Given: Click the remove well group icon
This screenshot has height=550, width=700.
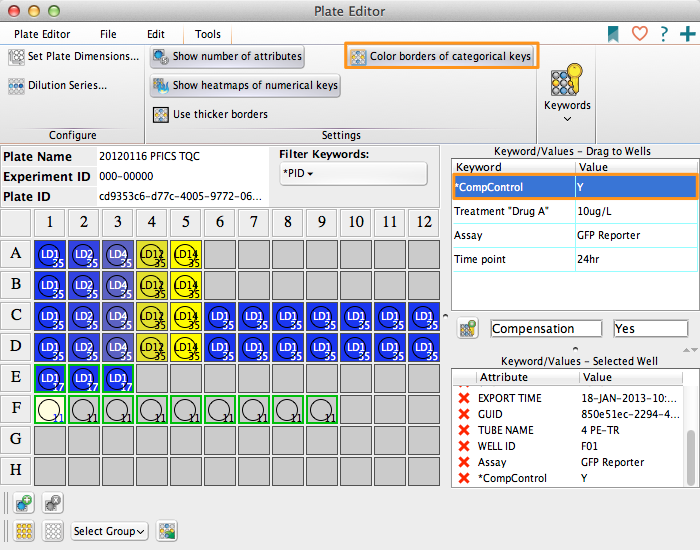Looking at the screenshot, I should coord(53,503).
